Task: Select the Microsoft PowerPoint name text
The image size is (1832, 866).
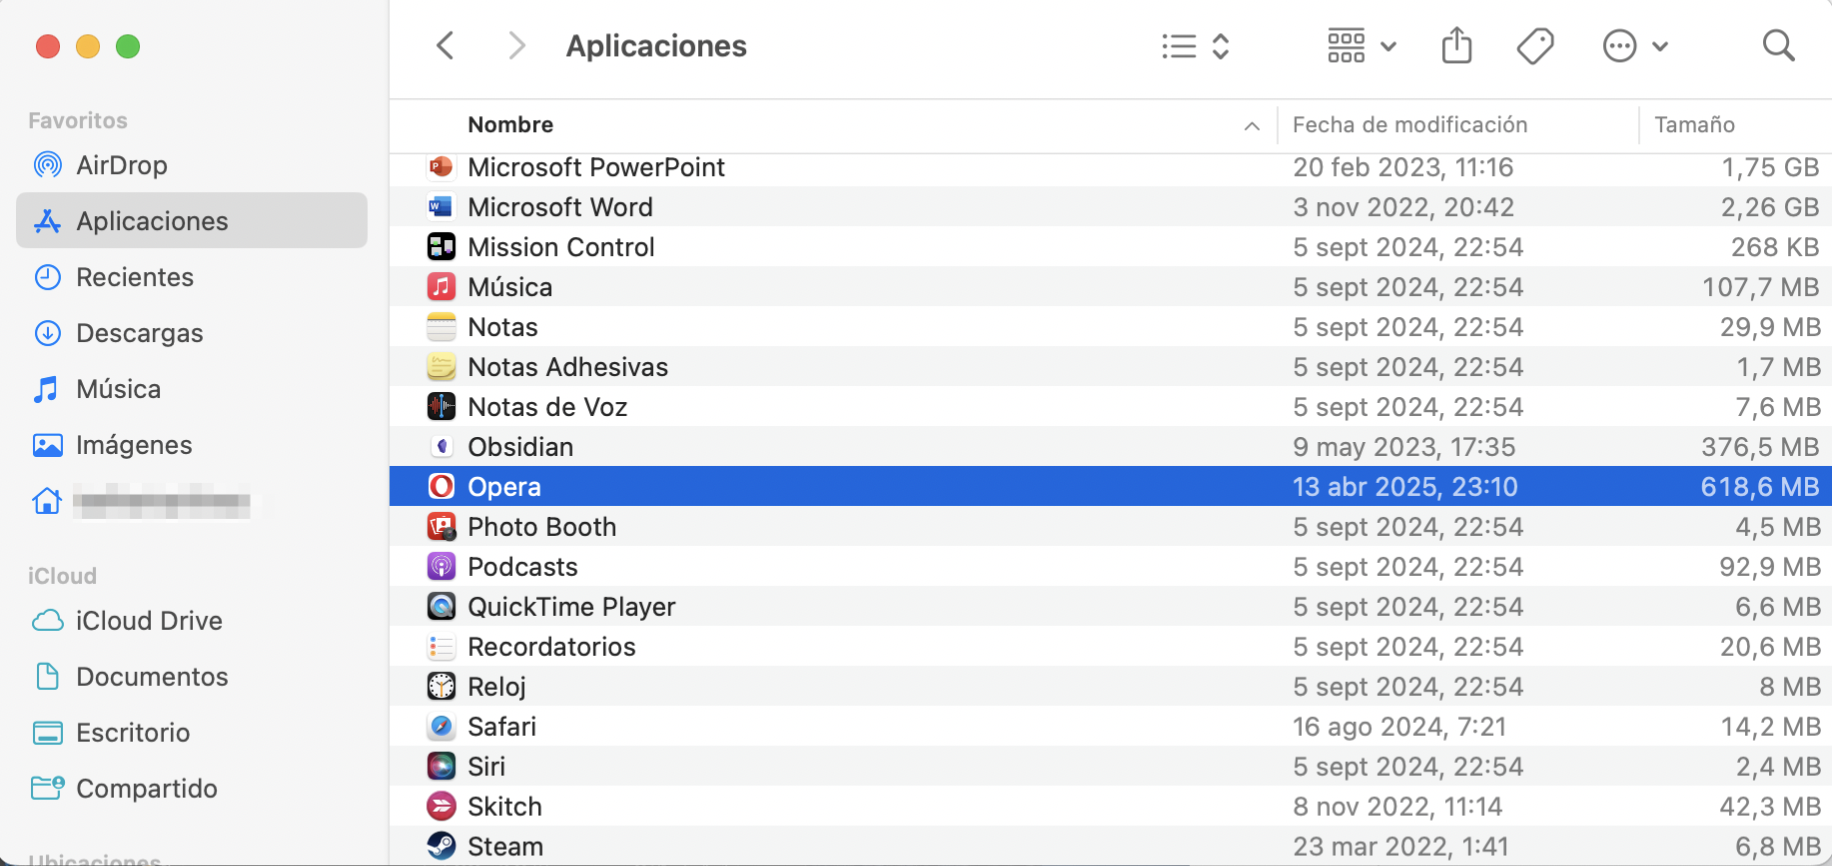Action: point(596,167)
